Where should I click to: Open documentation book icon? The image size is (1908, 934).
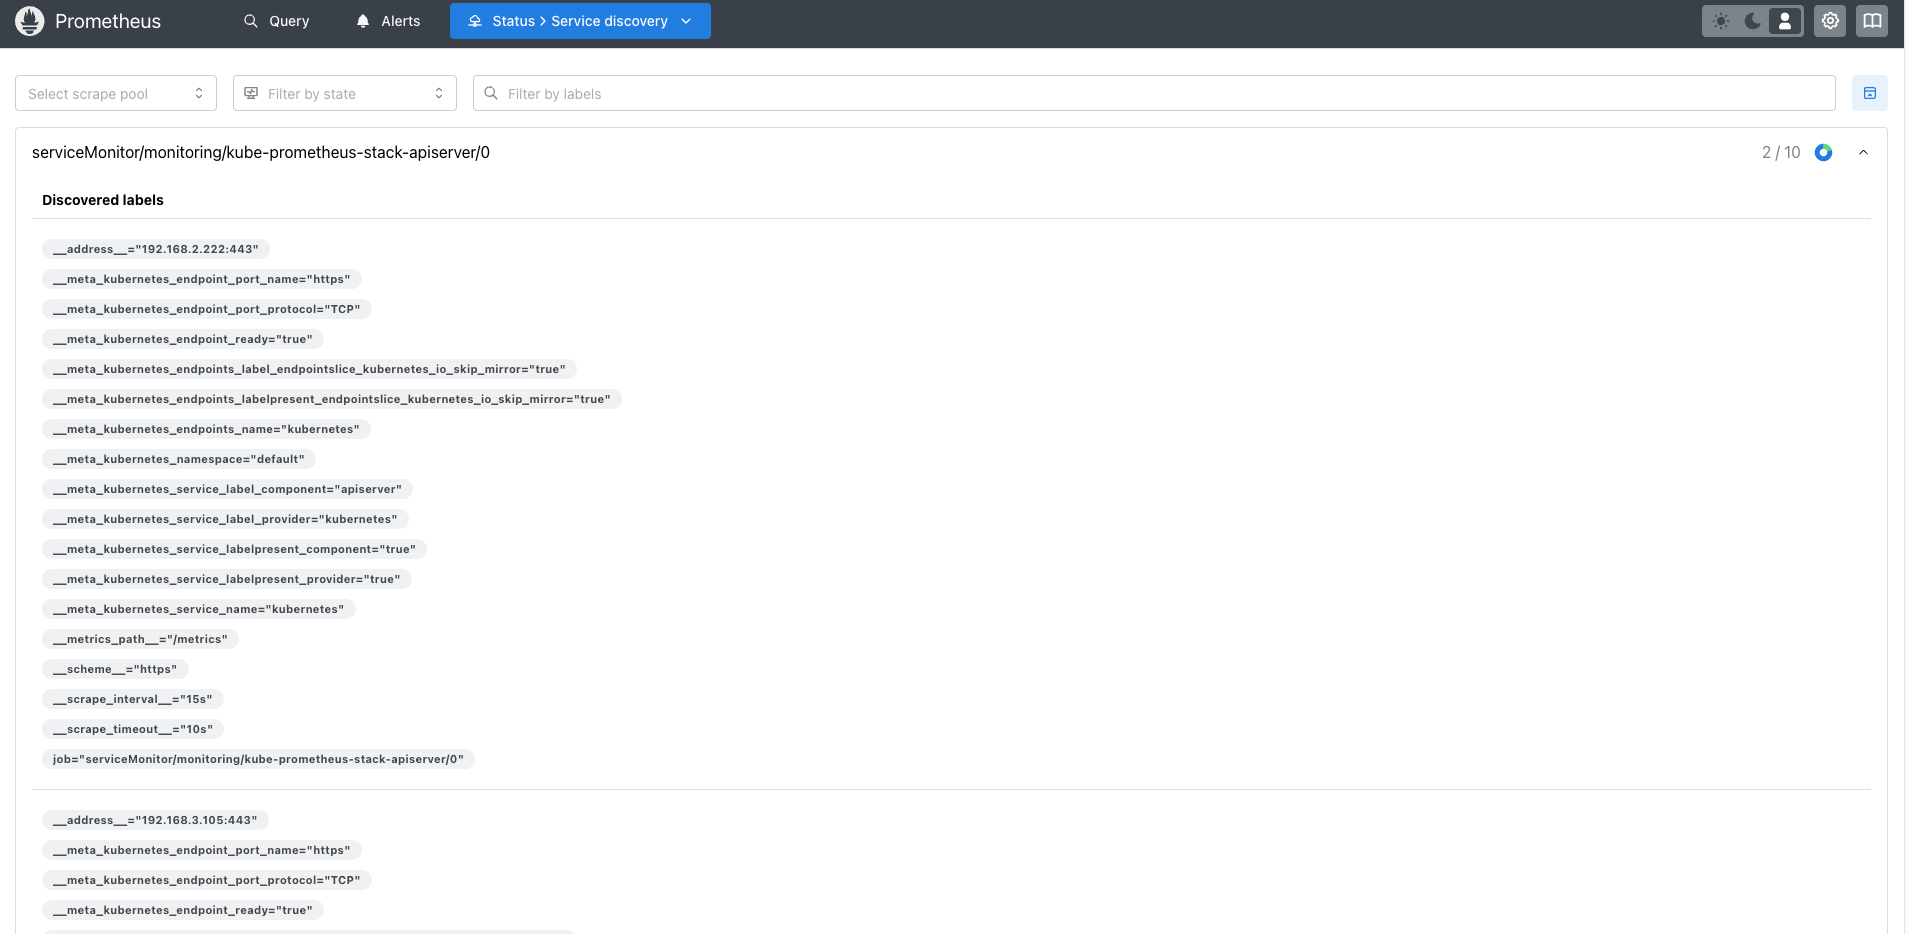click(1872, 21)
